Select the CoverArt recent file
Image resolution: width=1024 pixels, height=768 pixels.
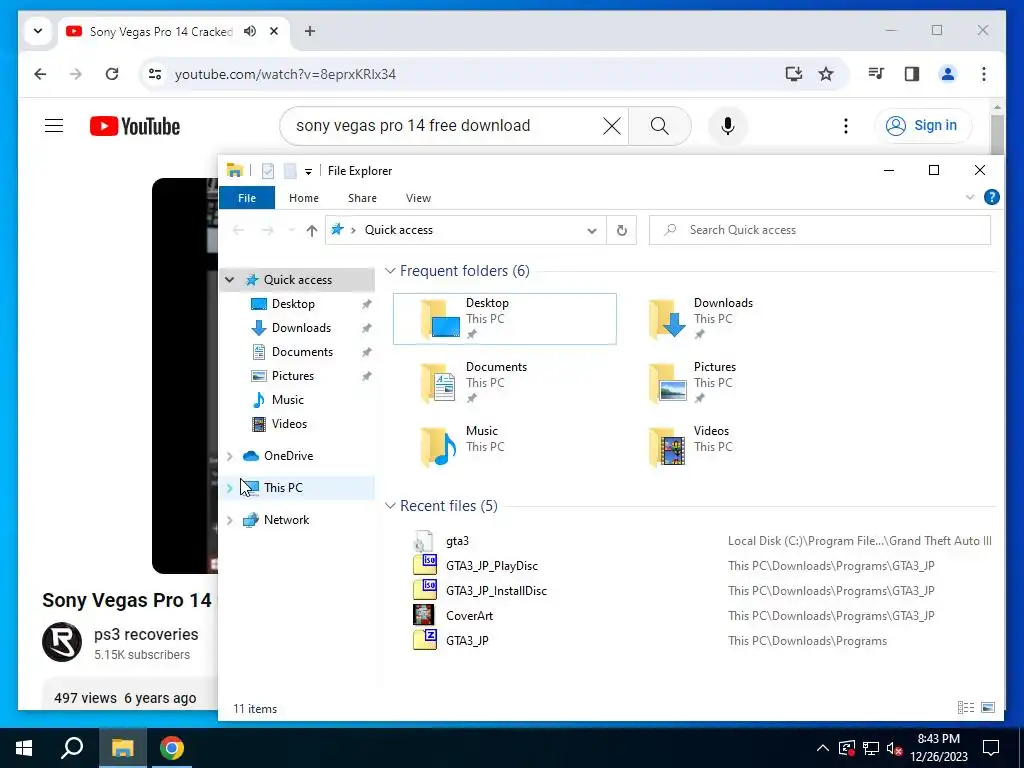pos(469,615)
